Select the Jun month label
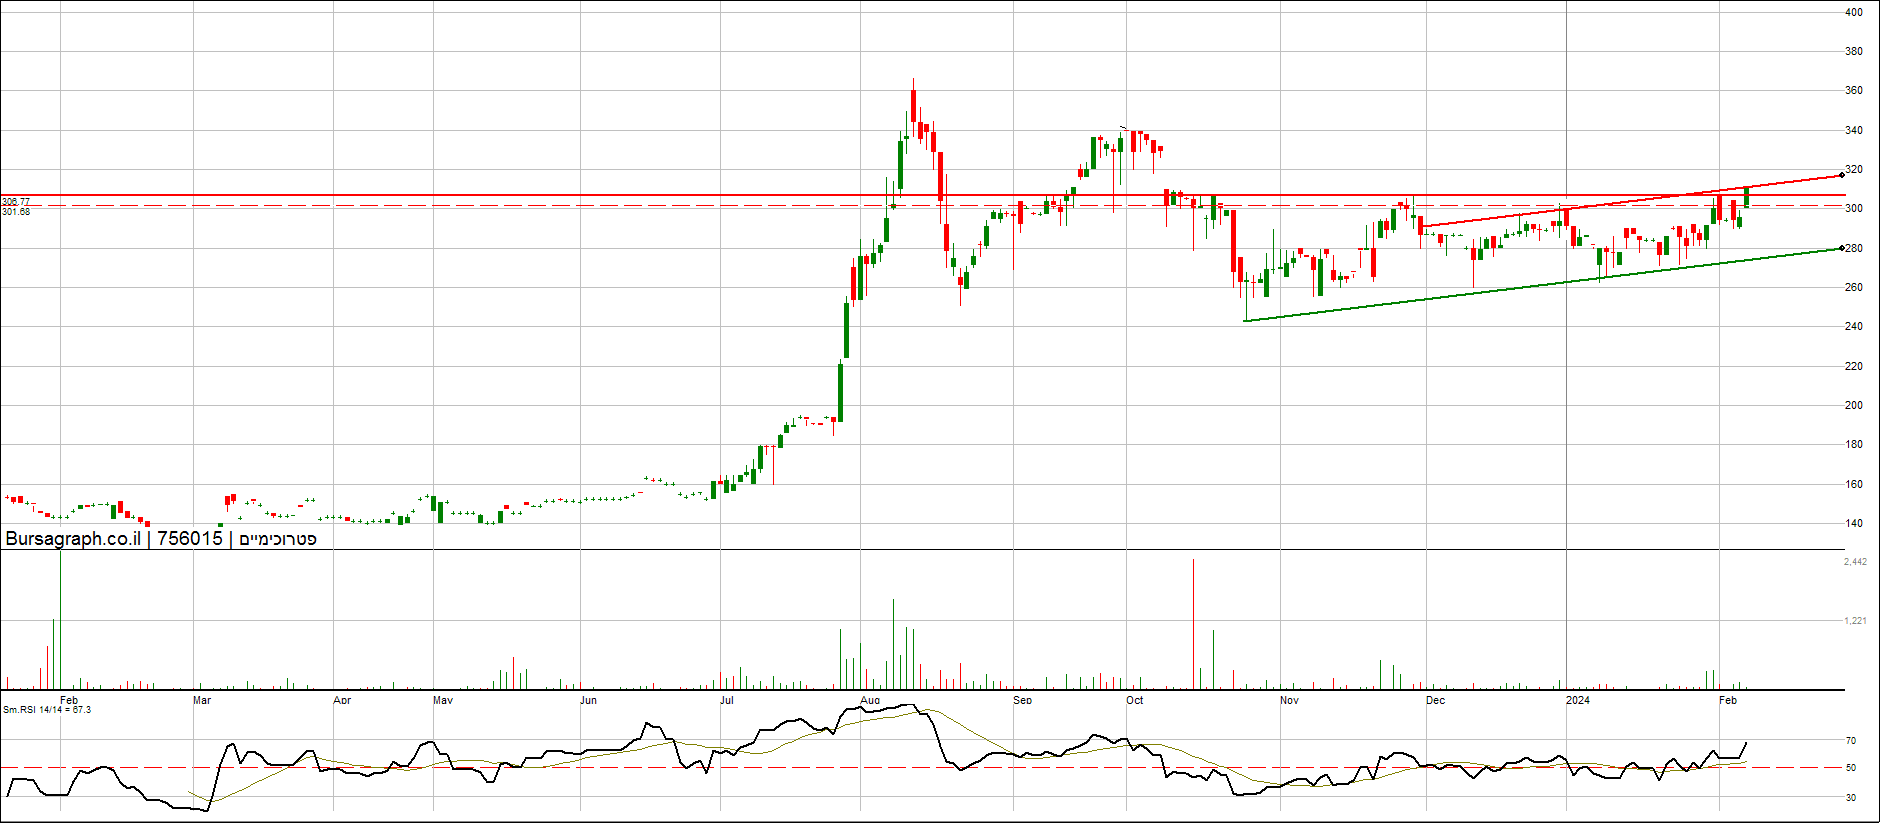1880x823 pixels. [588, 700]
